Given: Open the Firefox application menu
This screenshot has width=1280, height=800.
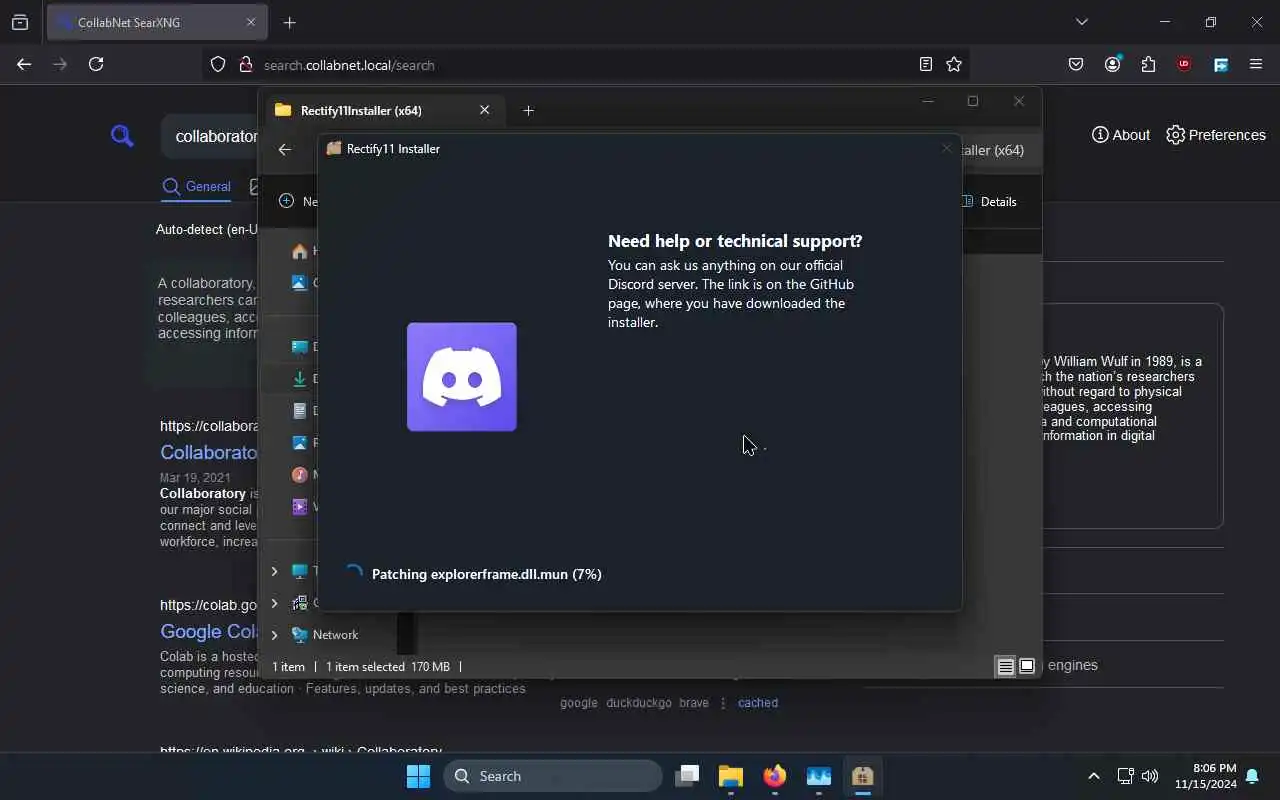Looking at the screenshot, I should (x=1256, y=64).
